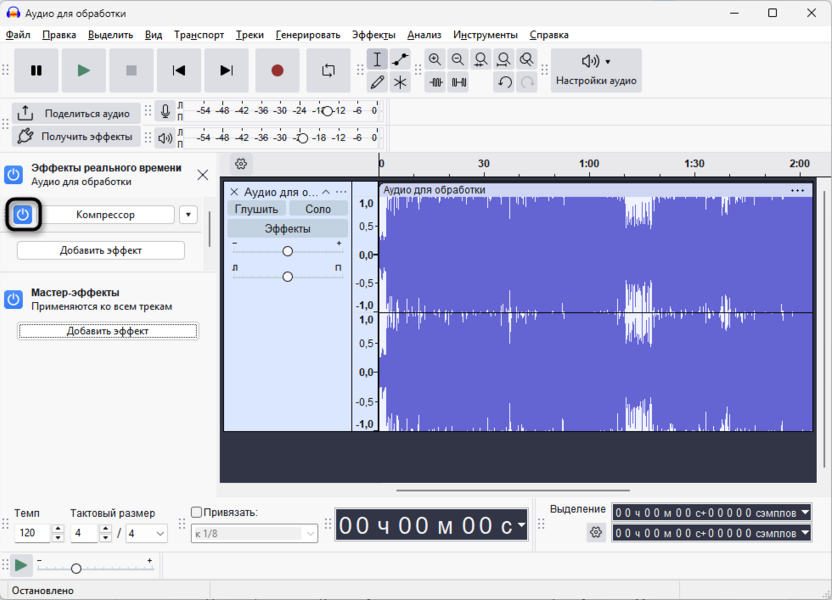Viewport: 832px width, 600px height.
Task: Click Play-at-speed green button
Action: pos(21,566)
